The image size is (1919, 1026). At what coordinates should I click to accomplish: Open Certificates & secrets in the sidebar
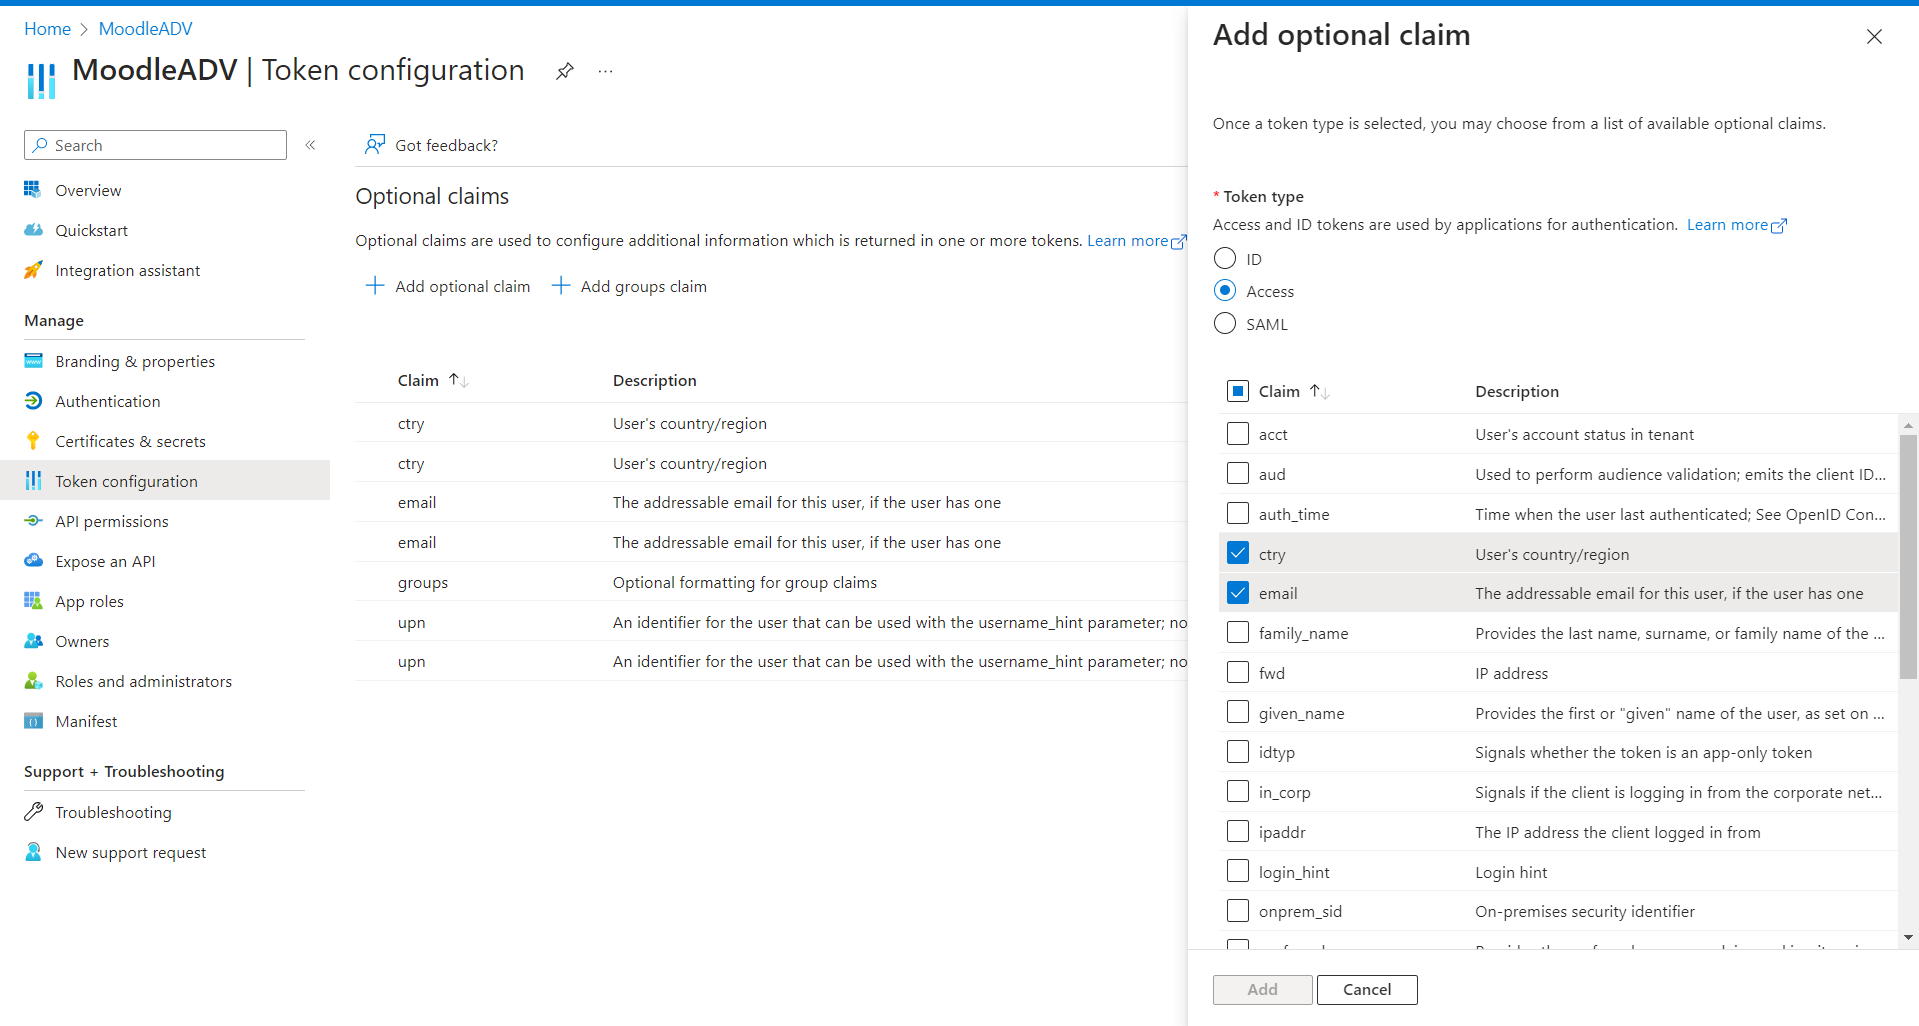pos(130,441)
